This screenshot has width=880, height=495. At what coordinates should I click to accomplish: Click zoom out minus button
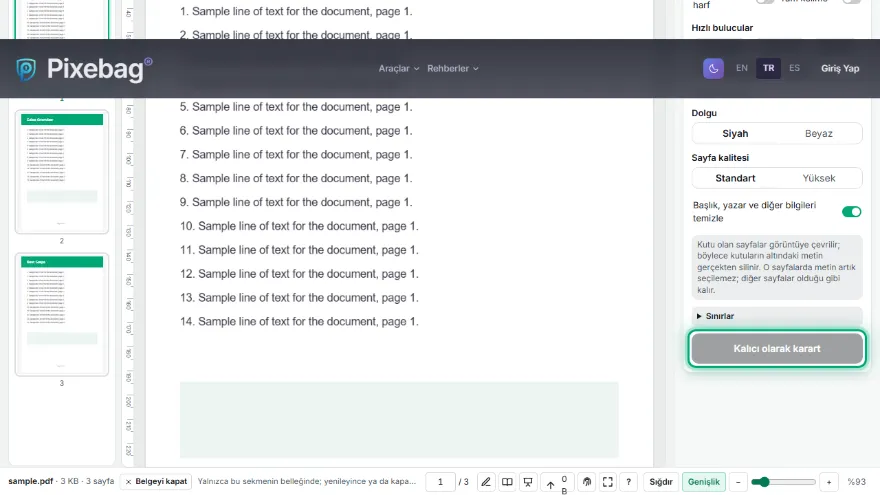click(738, 482)
